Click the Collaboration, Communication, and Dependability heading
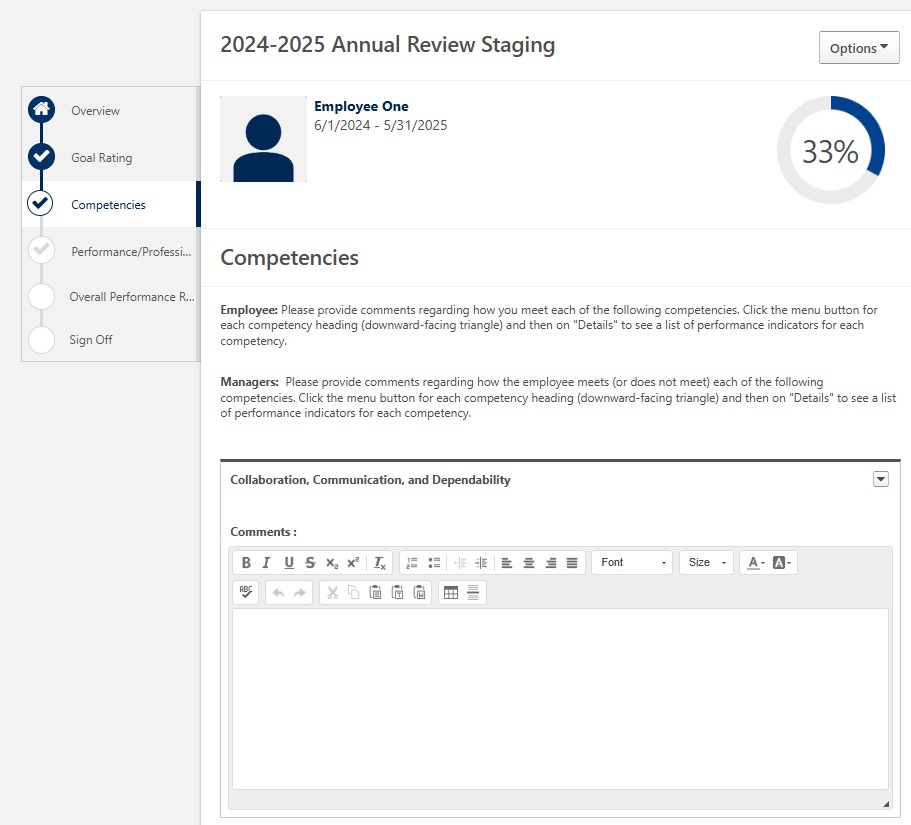This screenshot has width=911, height=825. tap(370, 480)
